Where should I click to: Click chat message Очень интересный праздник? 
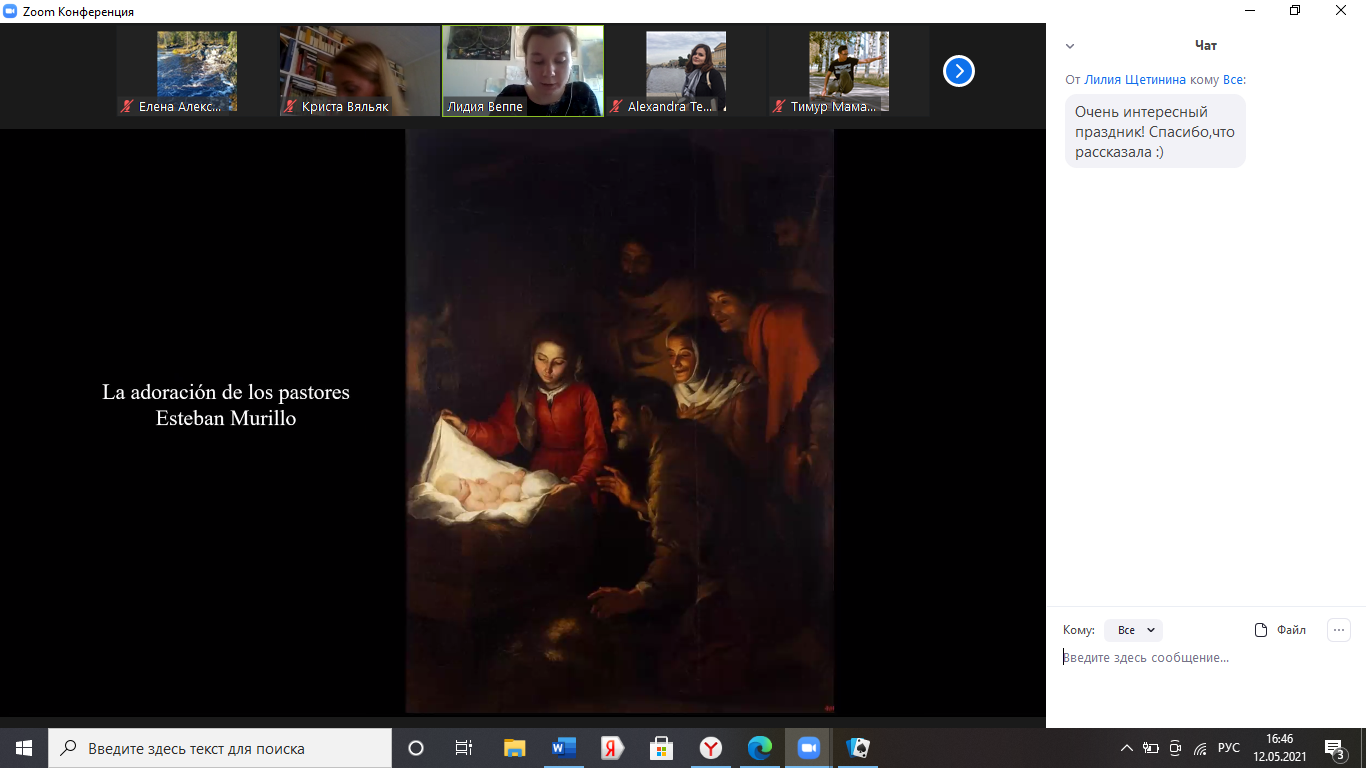click(1155, 131)
